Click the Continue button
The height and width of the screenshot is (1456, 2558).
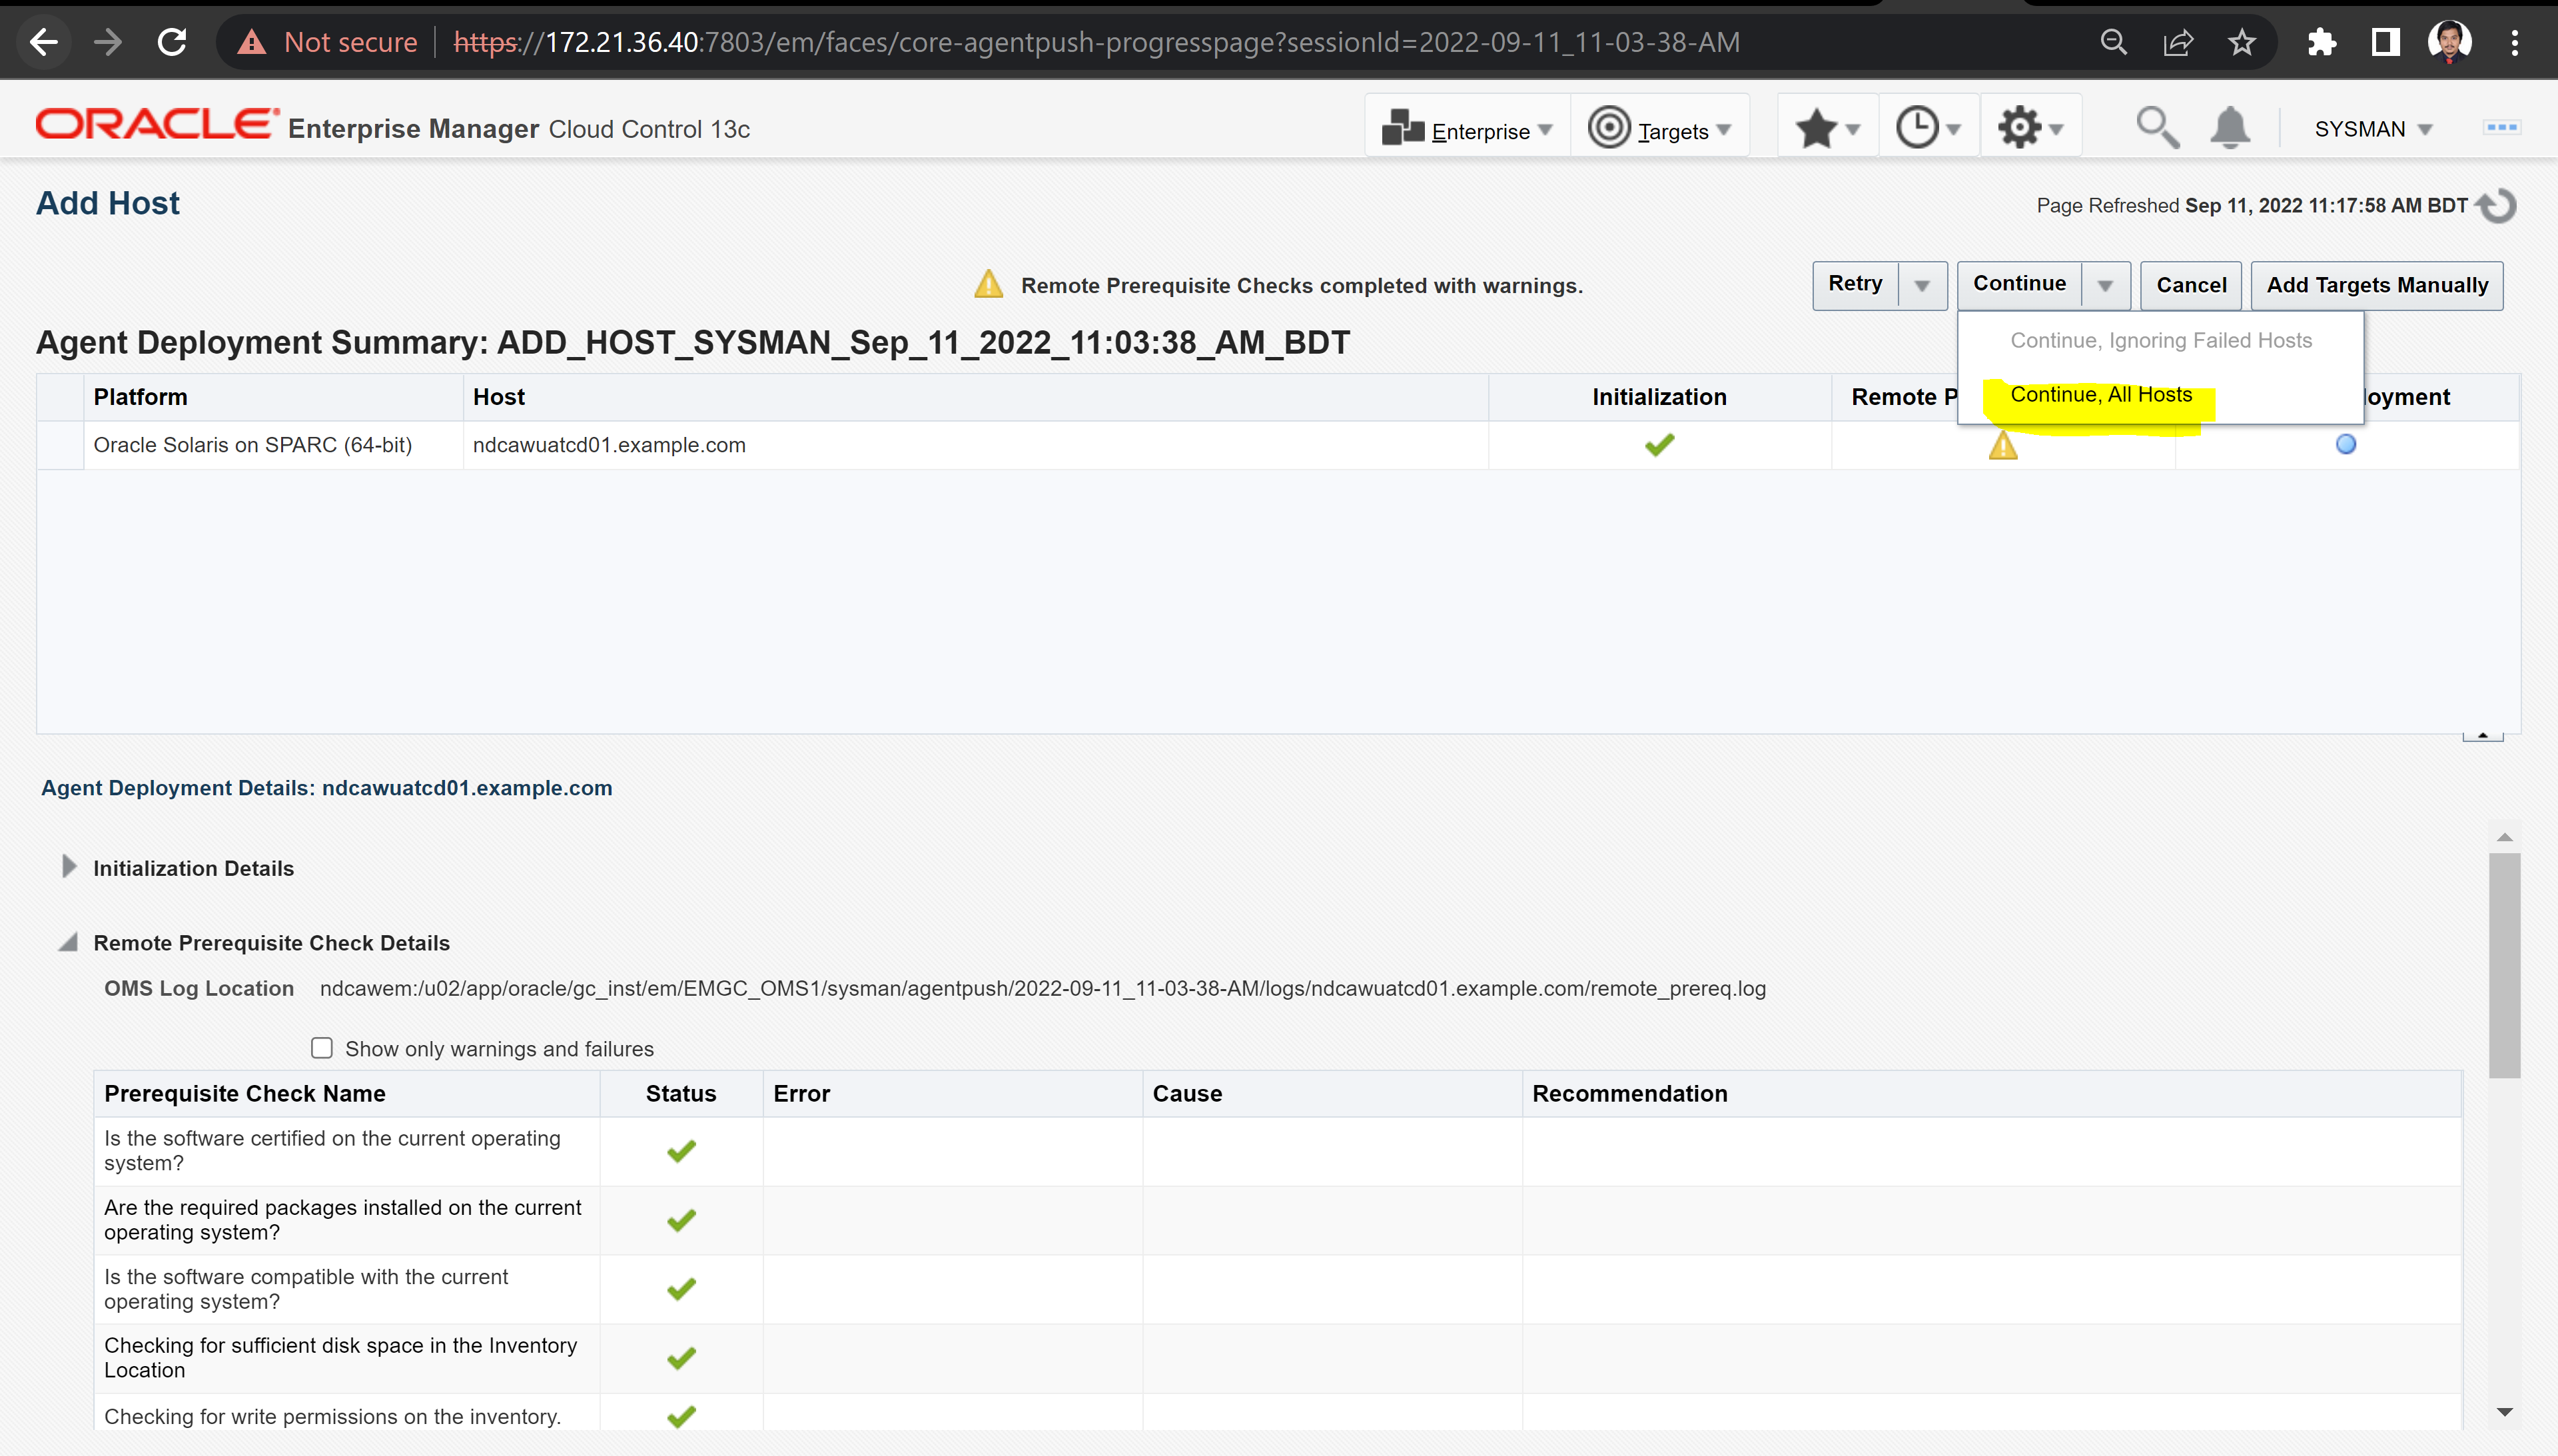click(x=2019, y=285)
